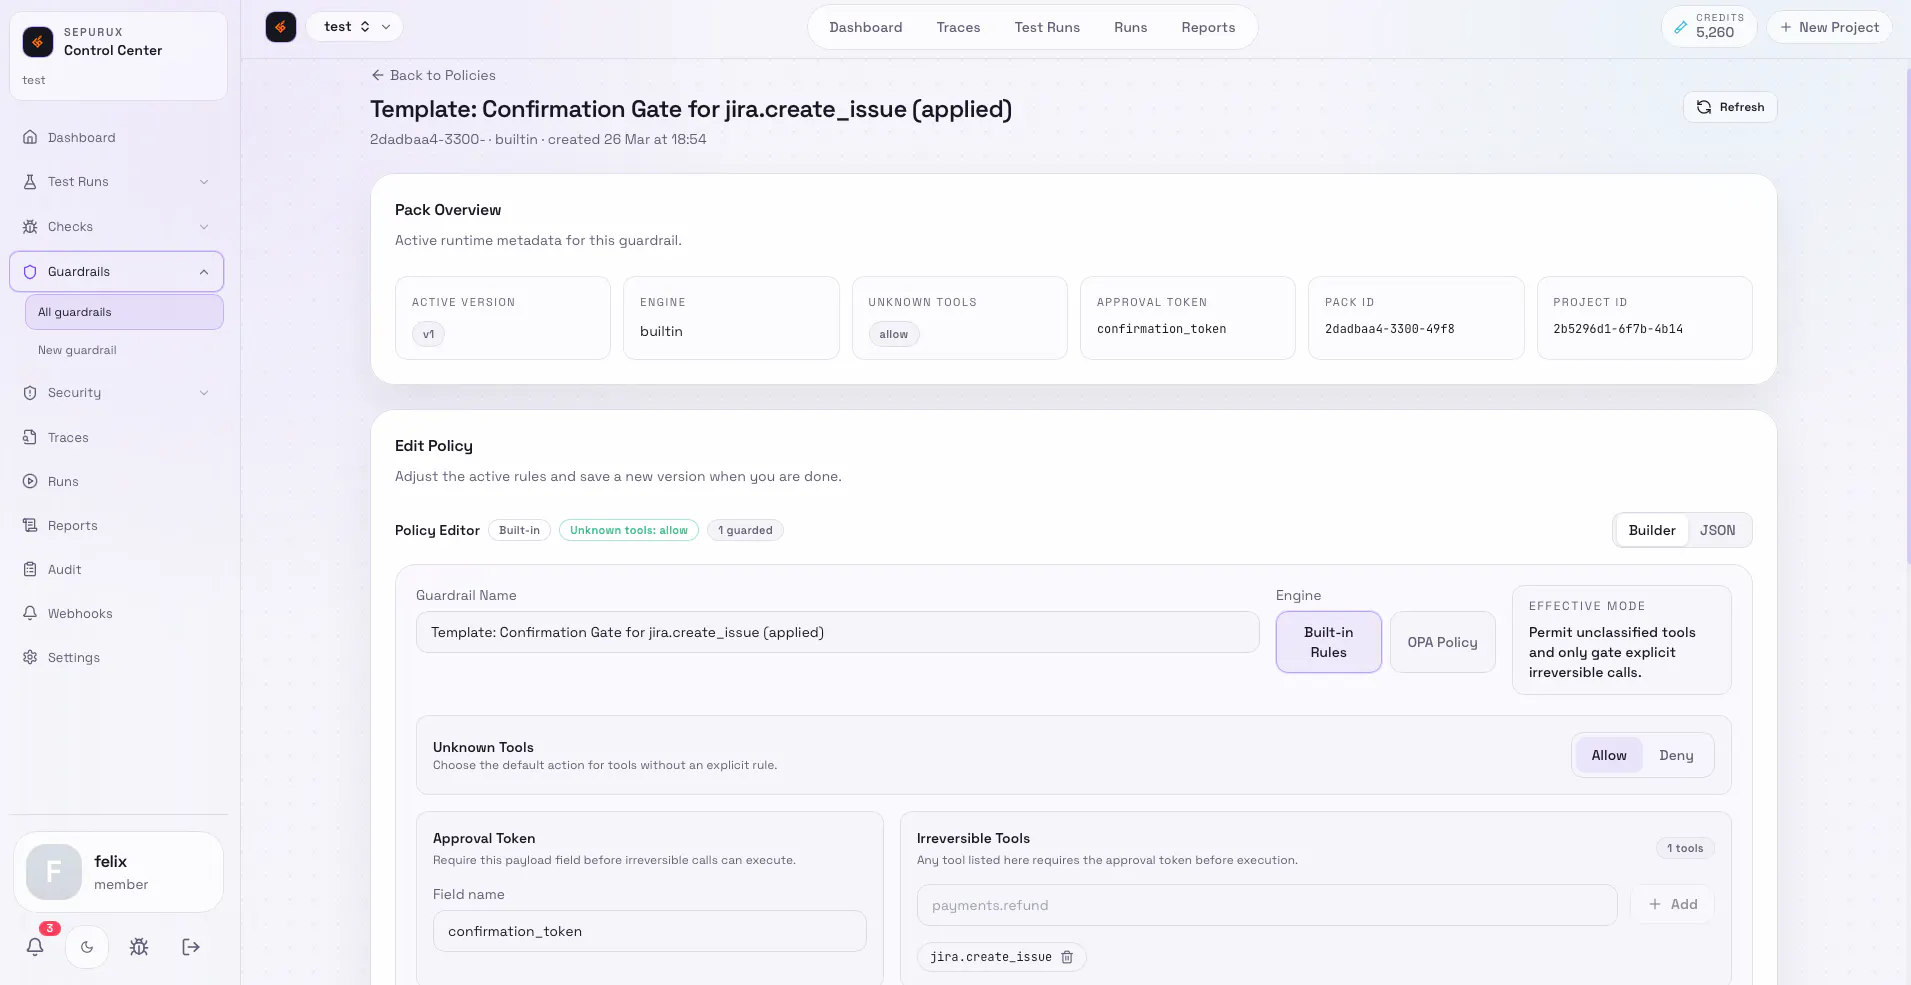The image size is (1911, 985).
Task: Click the Sepurux logo in the sidebar header
Action: tap(38, 42)
